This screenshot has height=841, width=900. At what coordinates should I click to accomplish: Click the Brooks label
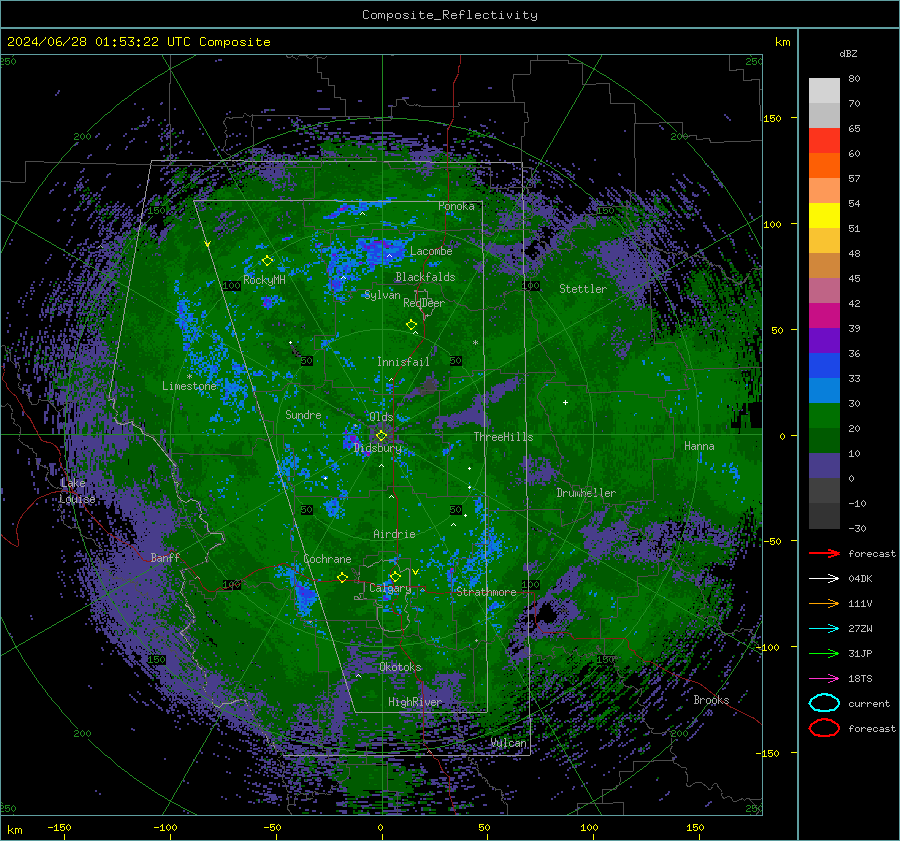[711, 700]
